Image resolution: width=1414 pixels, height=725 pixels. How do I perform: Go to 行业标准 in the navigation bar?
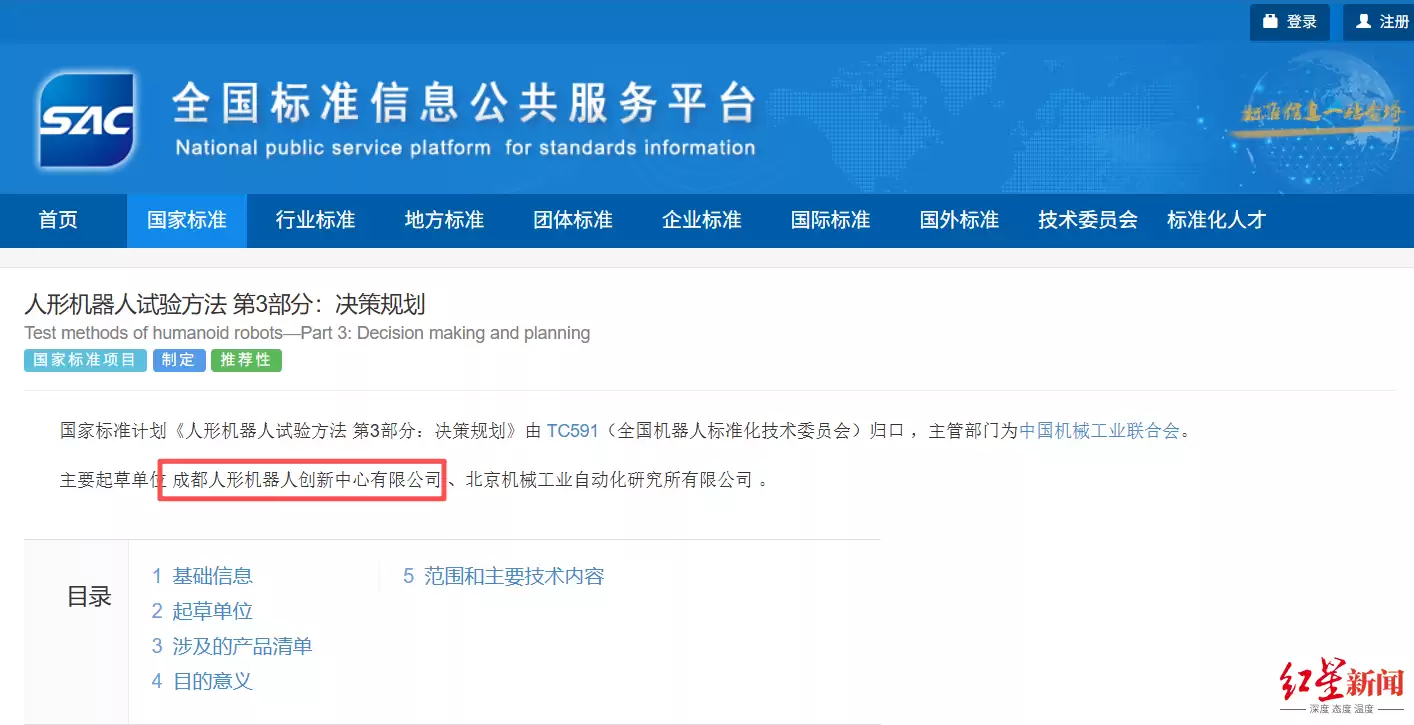pos(316,220)
